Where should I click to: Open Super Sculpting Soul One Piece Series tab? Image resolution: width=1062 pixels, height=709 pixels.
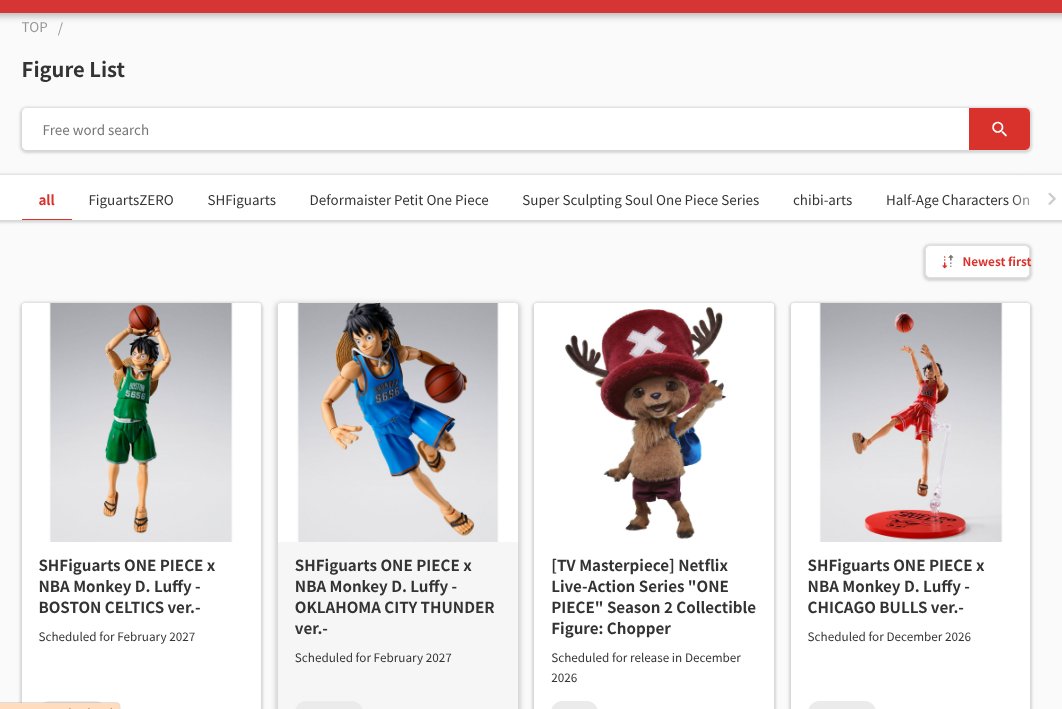(x=641, y=200)
